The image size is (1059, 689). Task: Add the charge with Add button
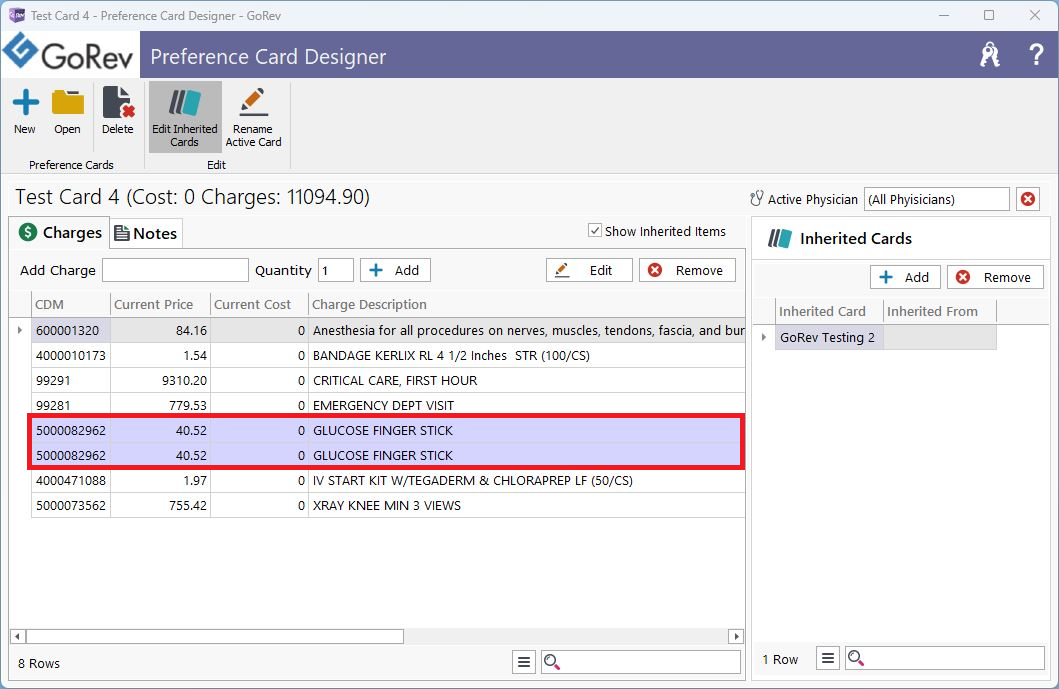[395, 270]
